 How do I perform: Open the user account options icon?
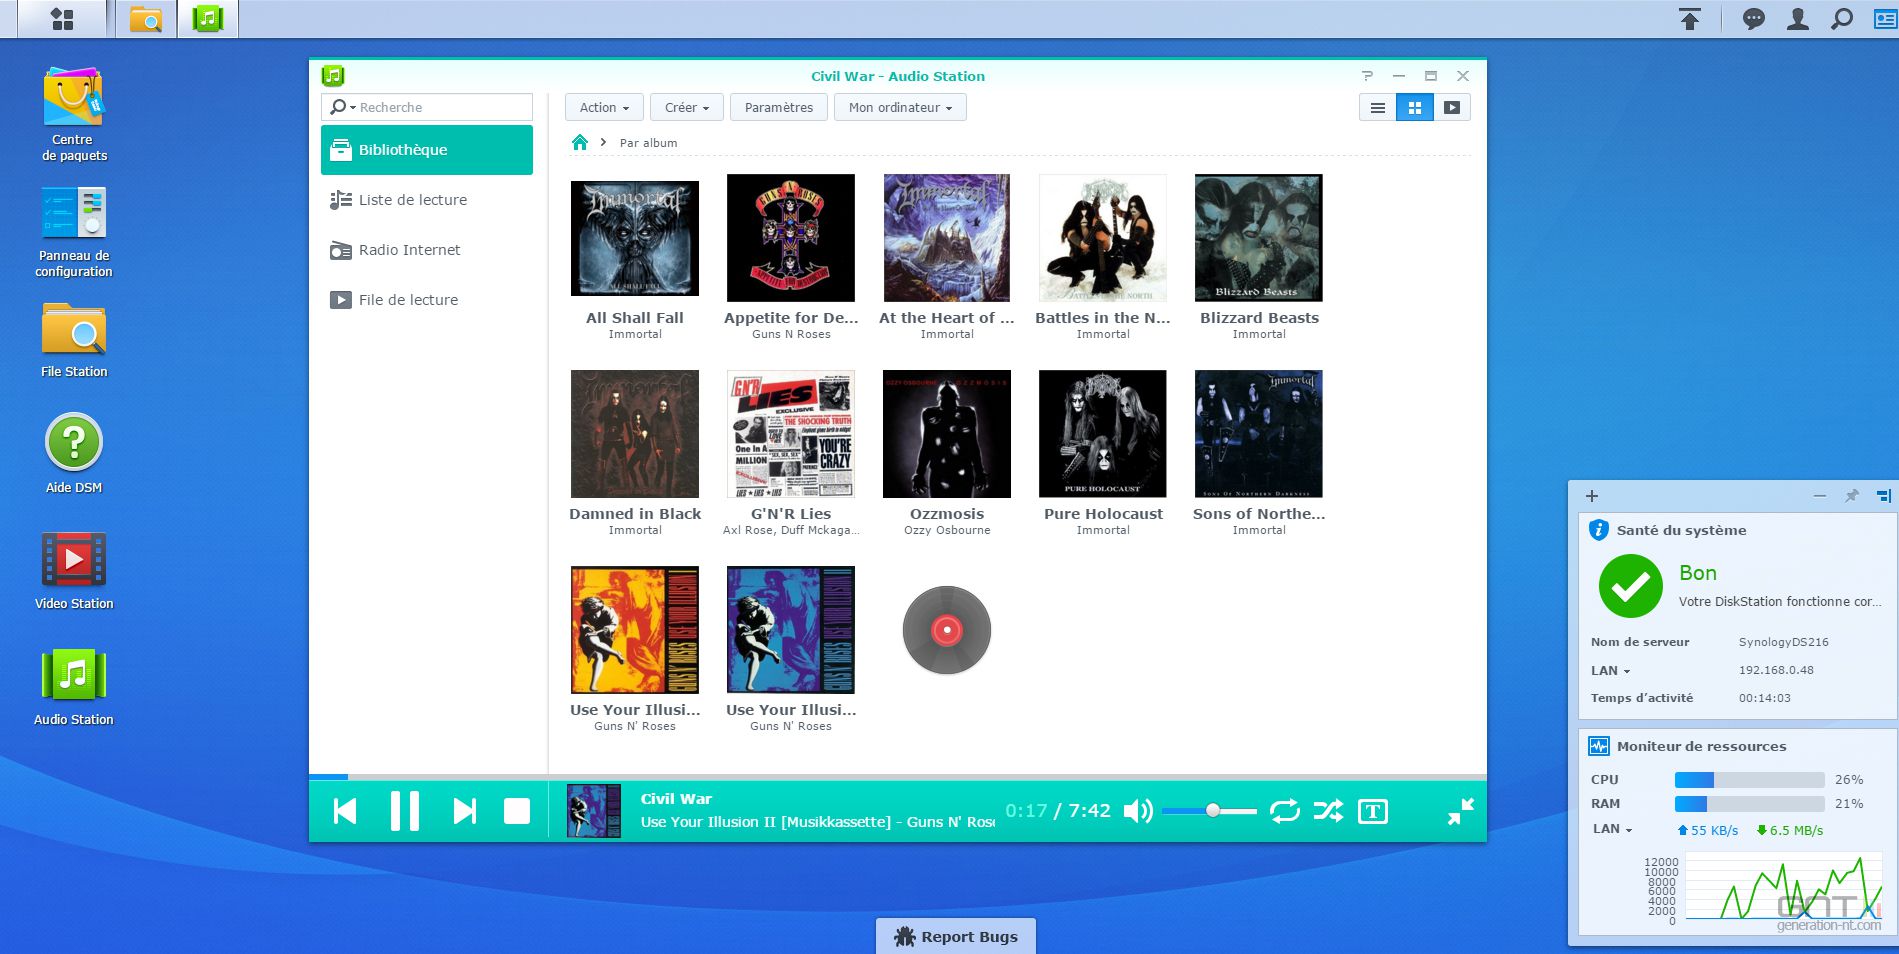click(1798, 19)
